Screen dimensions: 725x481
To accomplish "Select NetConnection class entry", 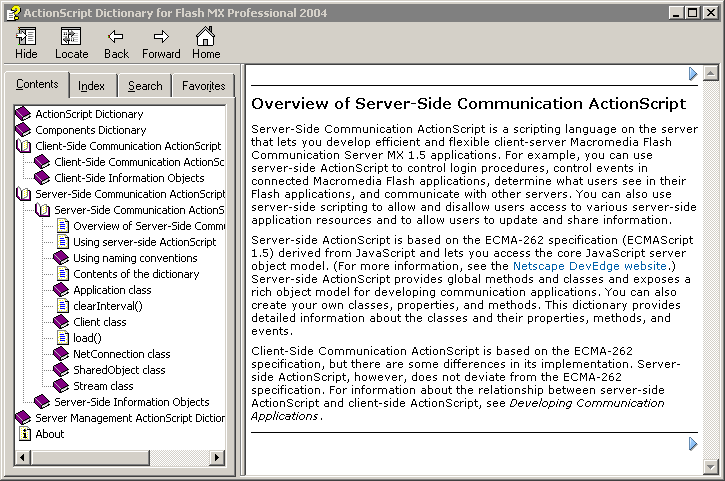I will coord(122,354).
